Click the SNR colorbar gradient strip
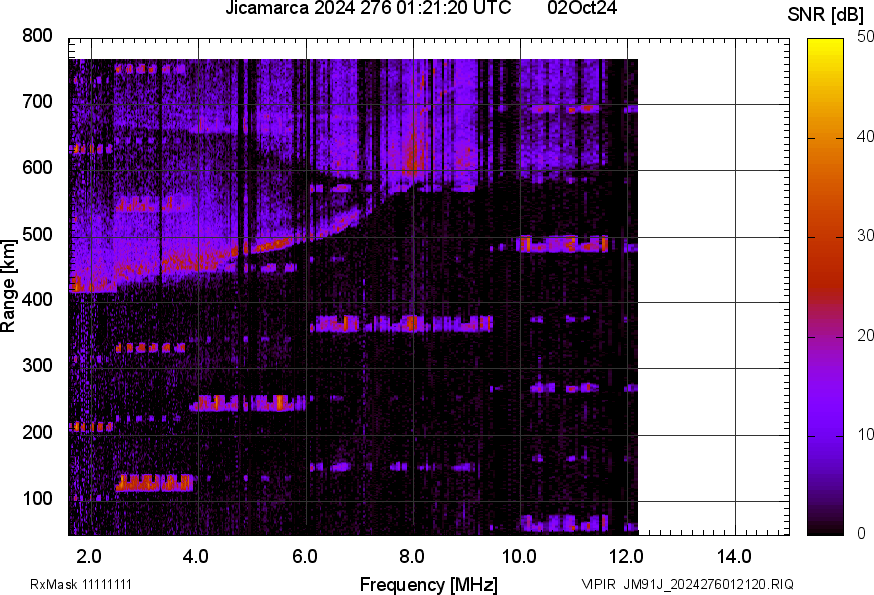The height and width of the screenshot is (595, 874). [825, 287]
